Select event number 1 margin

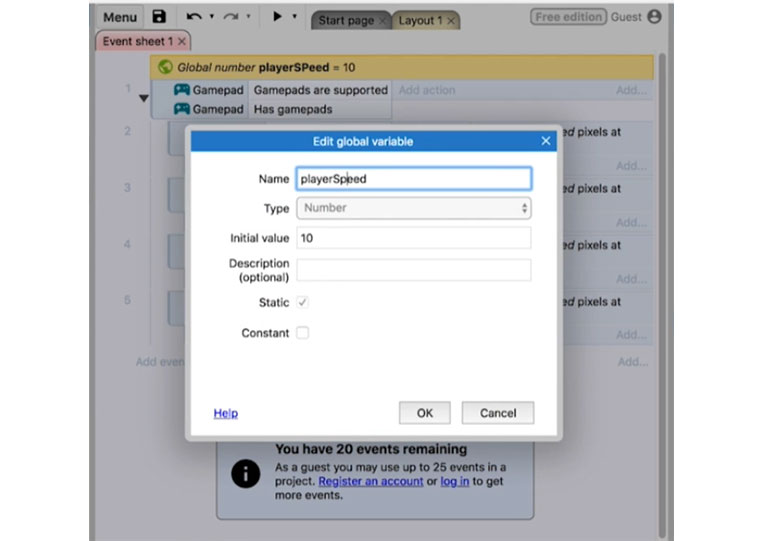[x=128, y=89]
